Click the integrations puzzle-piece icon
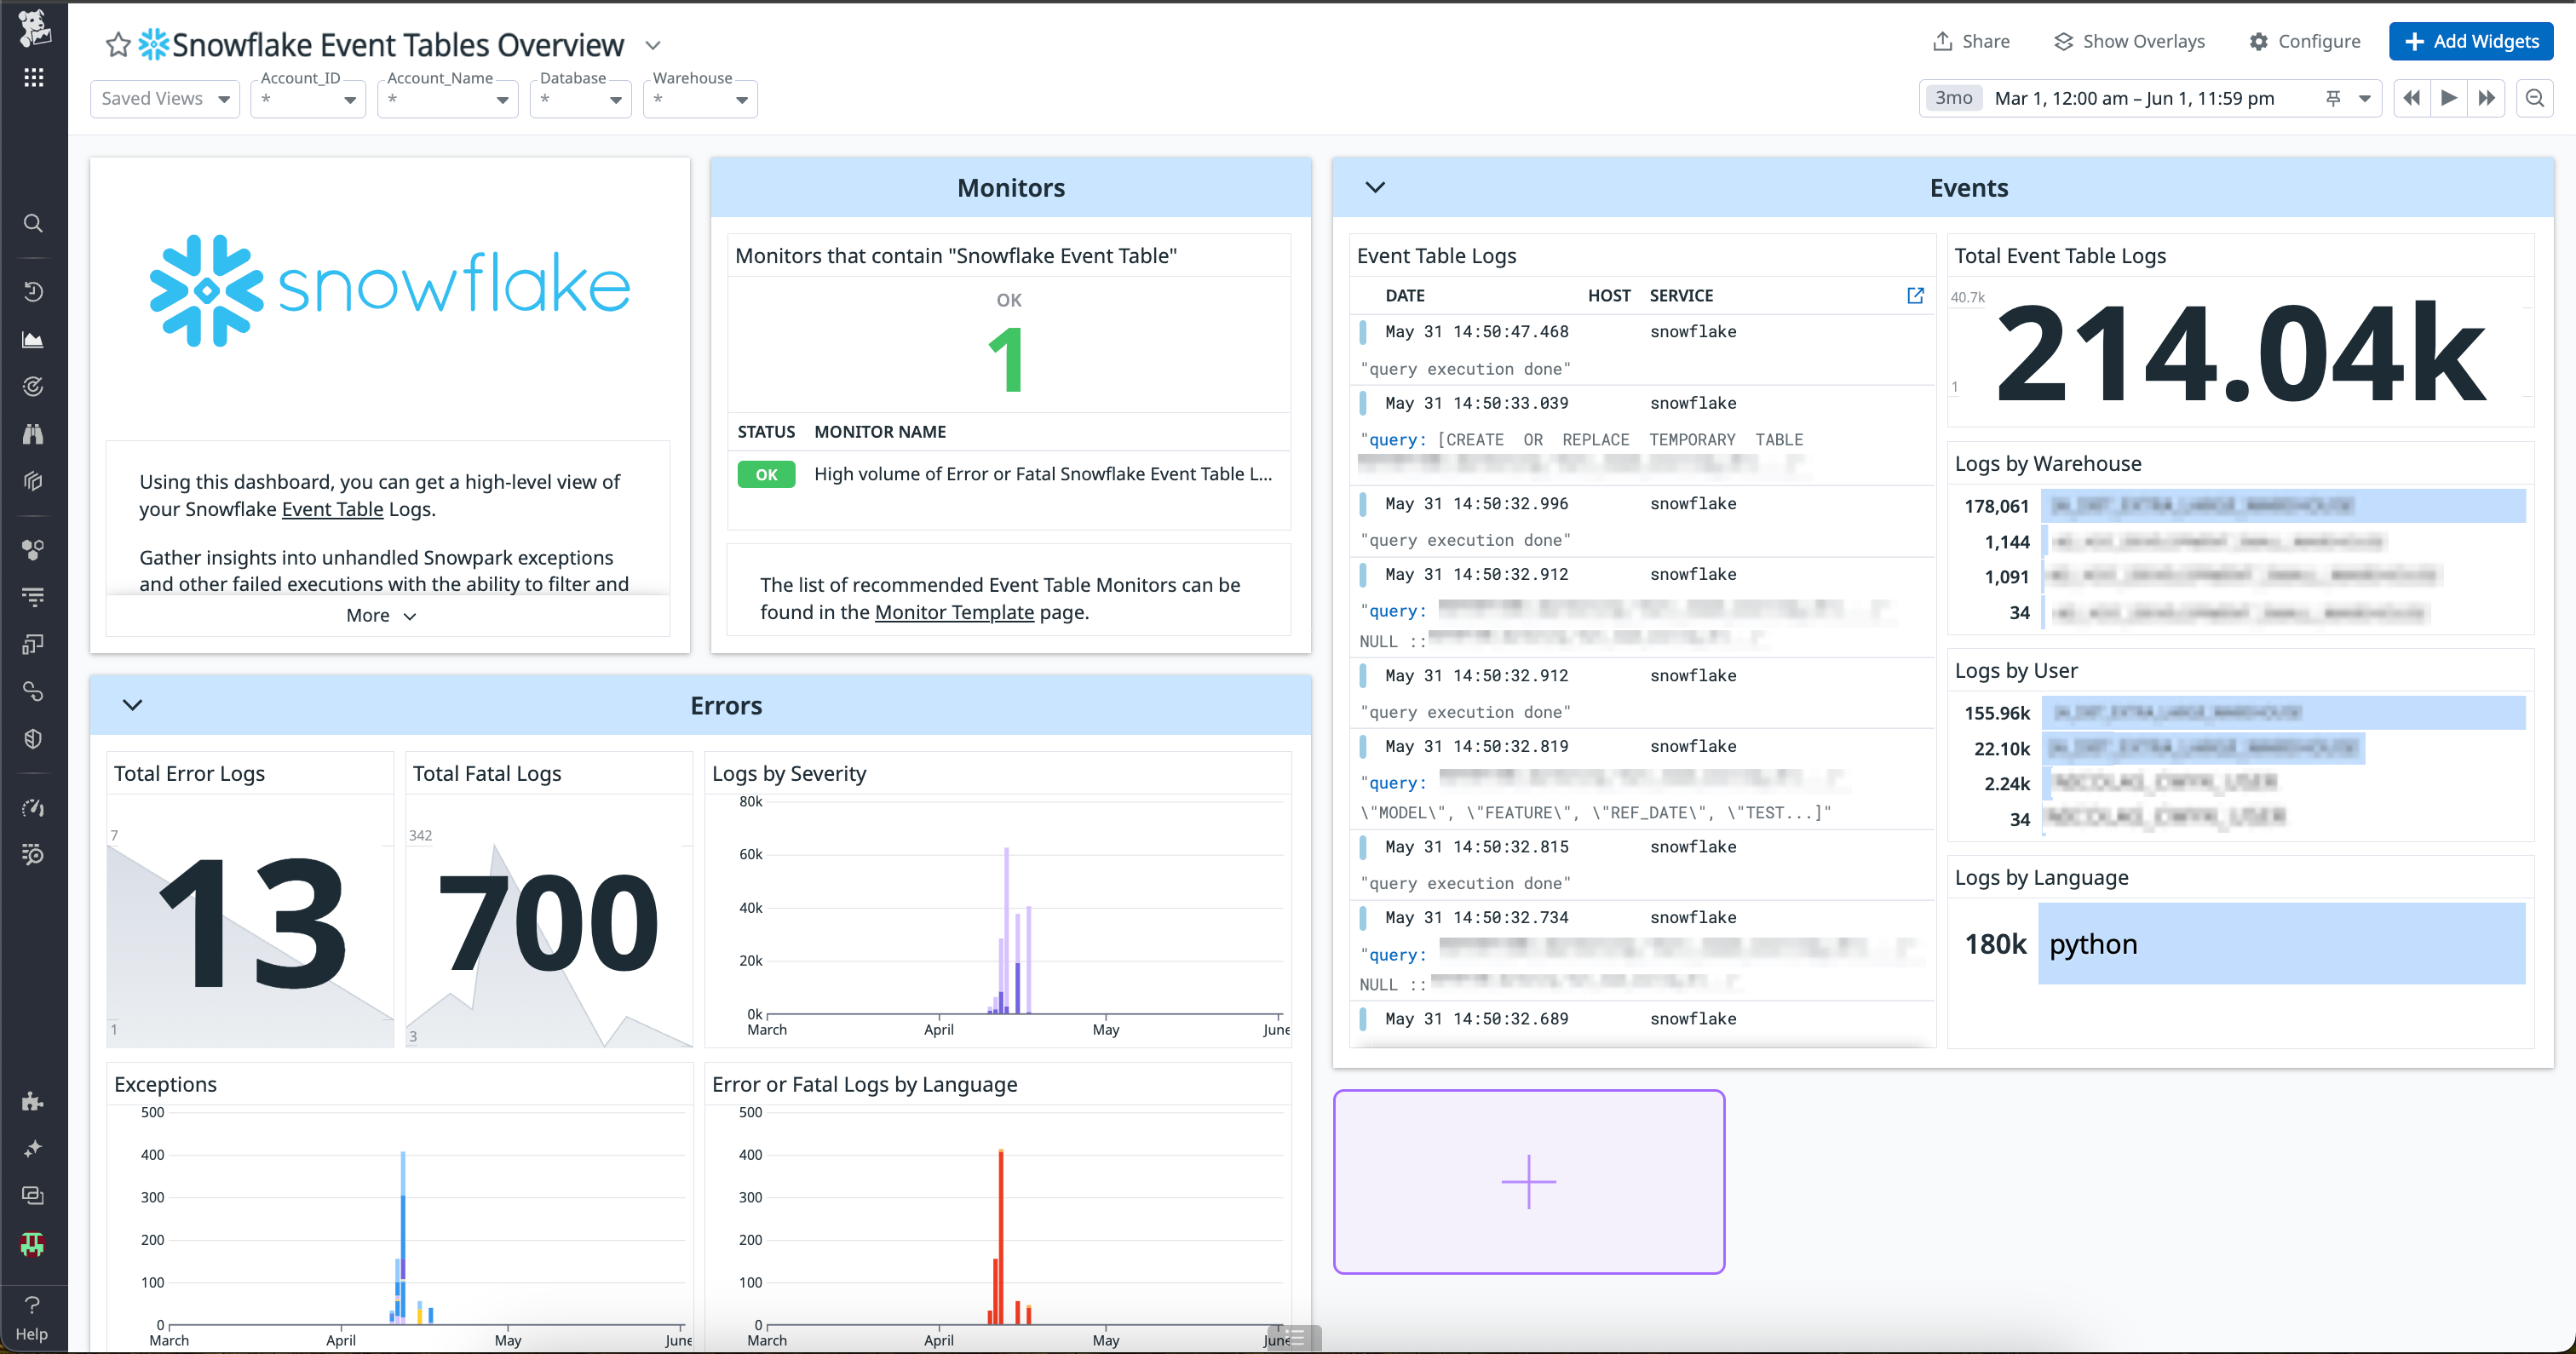Viewport: 2576px width, 1354px height. click(x=33, y=1101)
